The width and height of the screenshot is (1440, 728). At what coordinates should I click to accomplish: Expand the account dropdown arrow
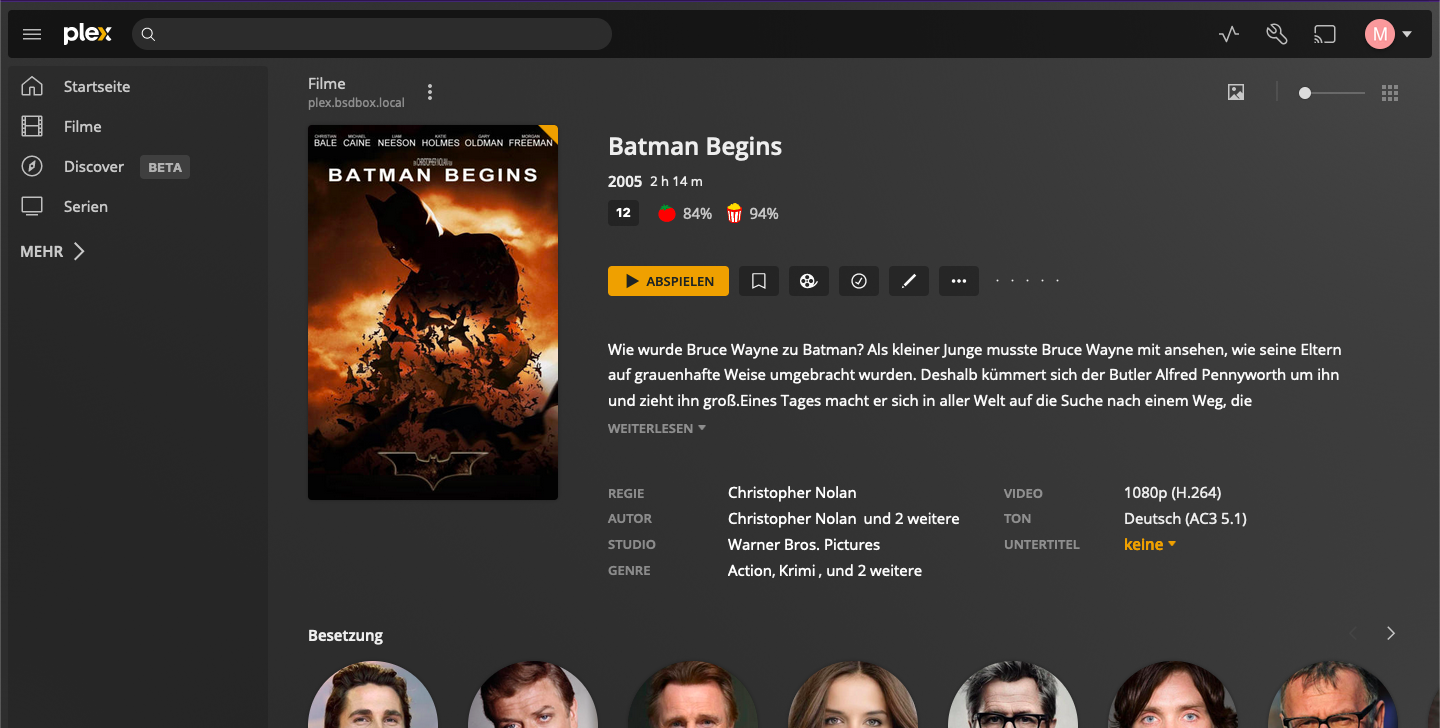[x=1407, y=34]
